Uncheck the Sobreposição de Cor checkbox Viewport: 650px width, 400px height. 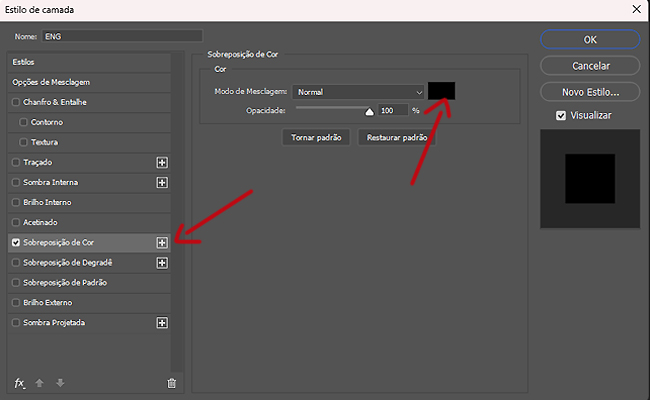click(x=16, y=242)
